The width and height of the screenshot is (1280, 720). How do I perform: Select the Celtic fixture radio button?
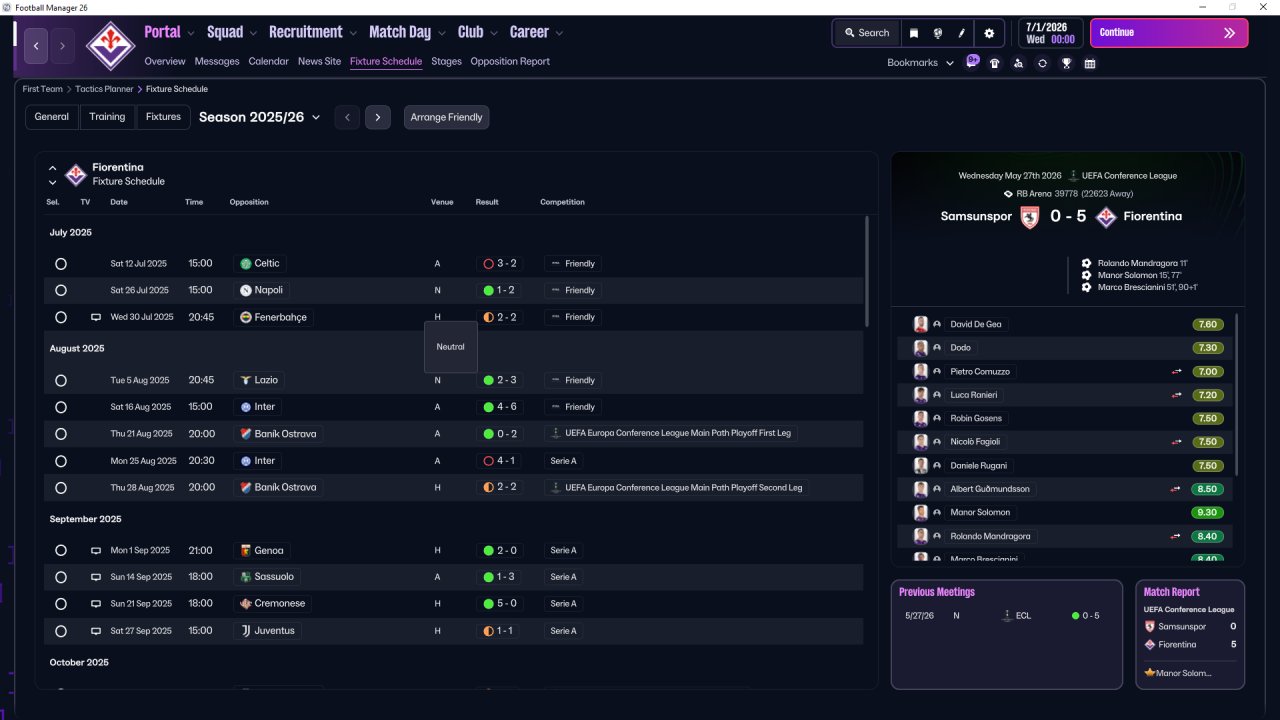(x=61, y=264)
